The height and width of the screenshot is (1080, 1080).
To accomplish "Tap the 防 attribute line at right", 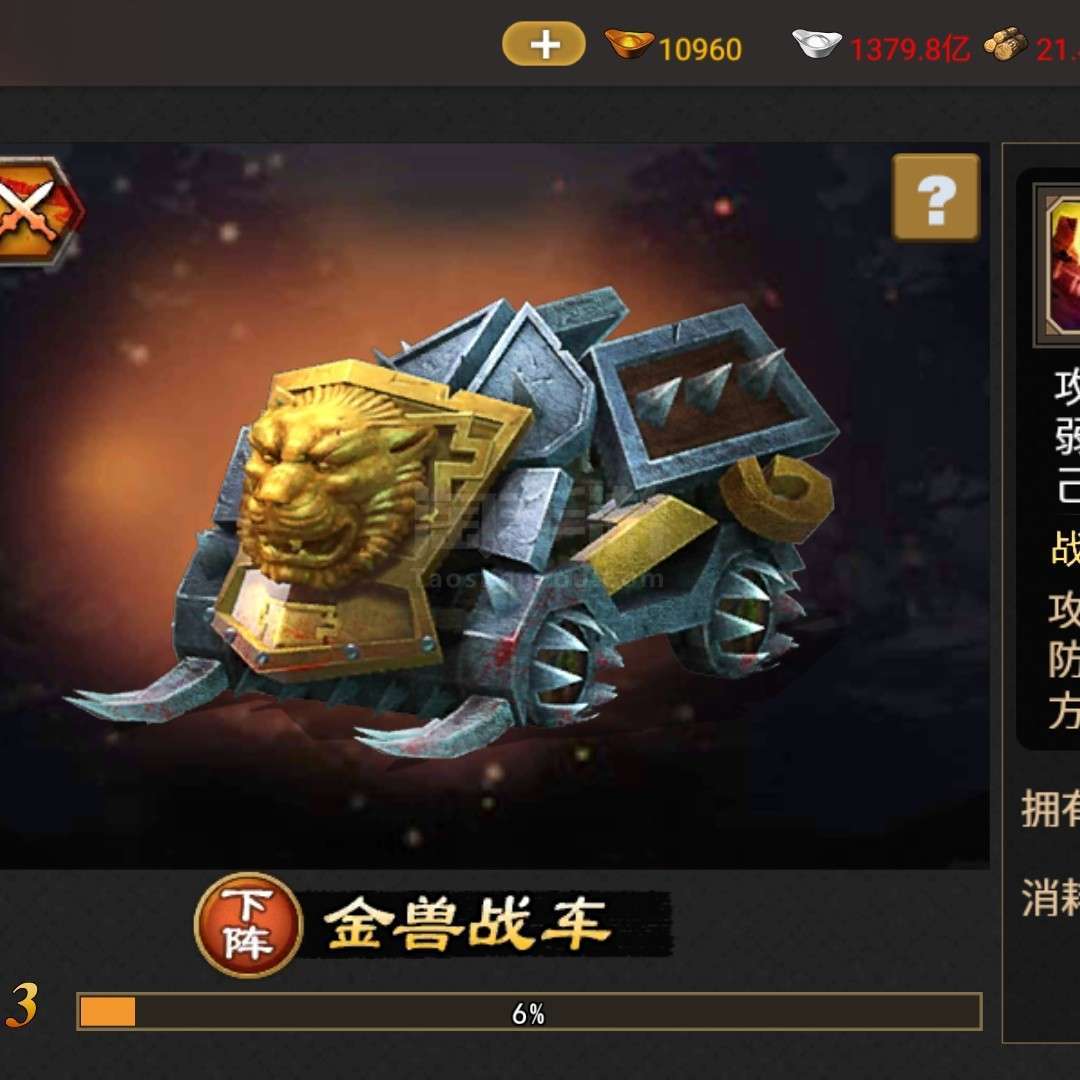I will pos(1064,661).
